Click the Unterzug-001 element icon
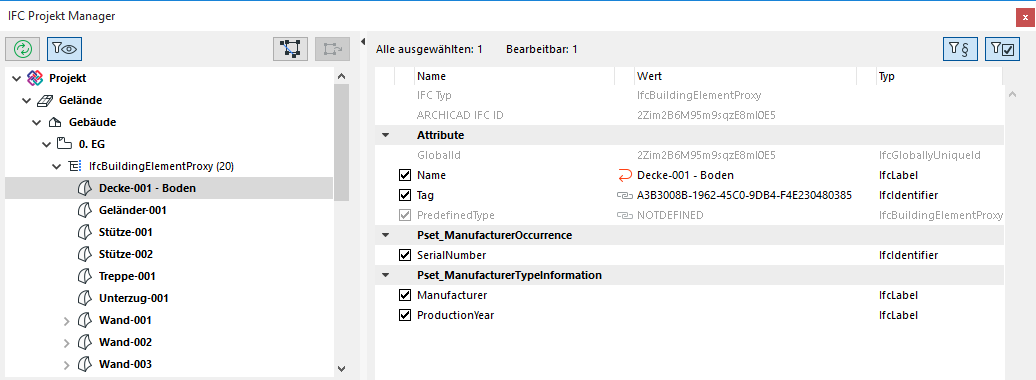1036x380 pixels. (84, 298)
